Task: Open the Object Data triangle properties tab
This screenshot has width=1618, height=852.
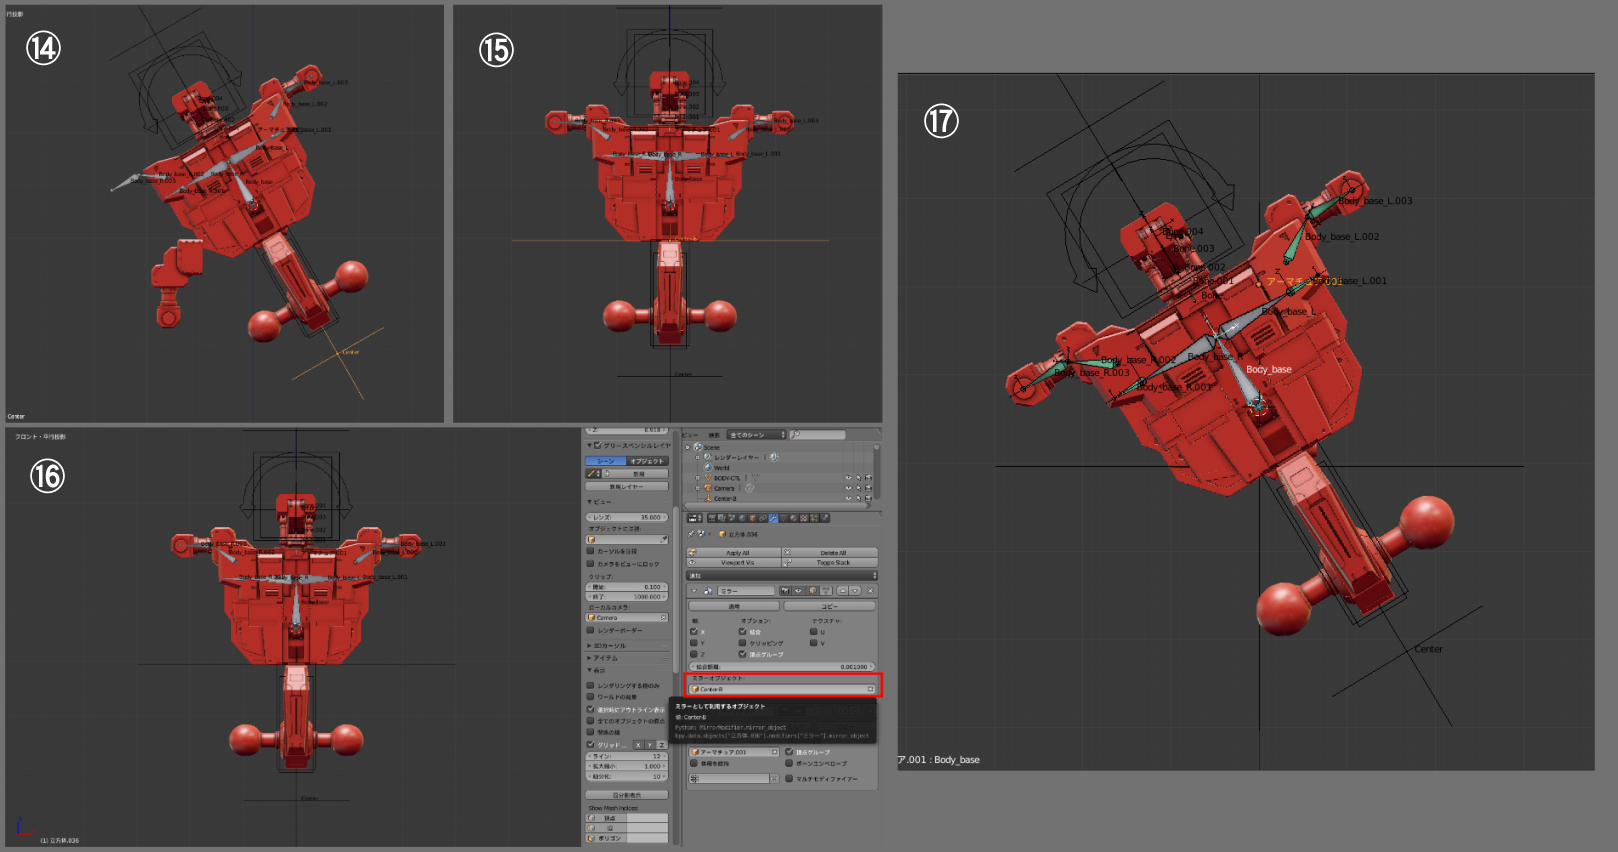Action: [x=783, y=518]
